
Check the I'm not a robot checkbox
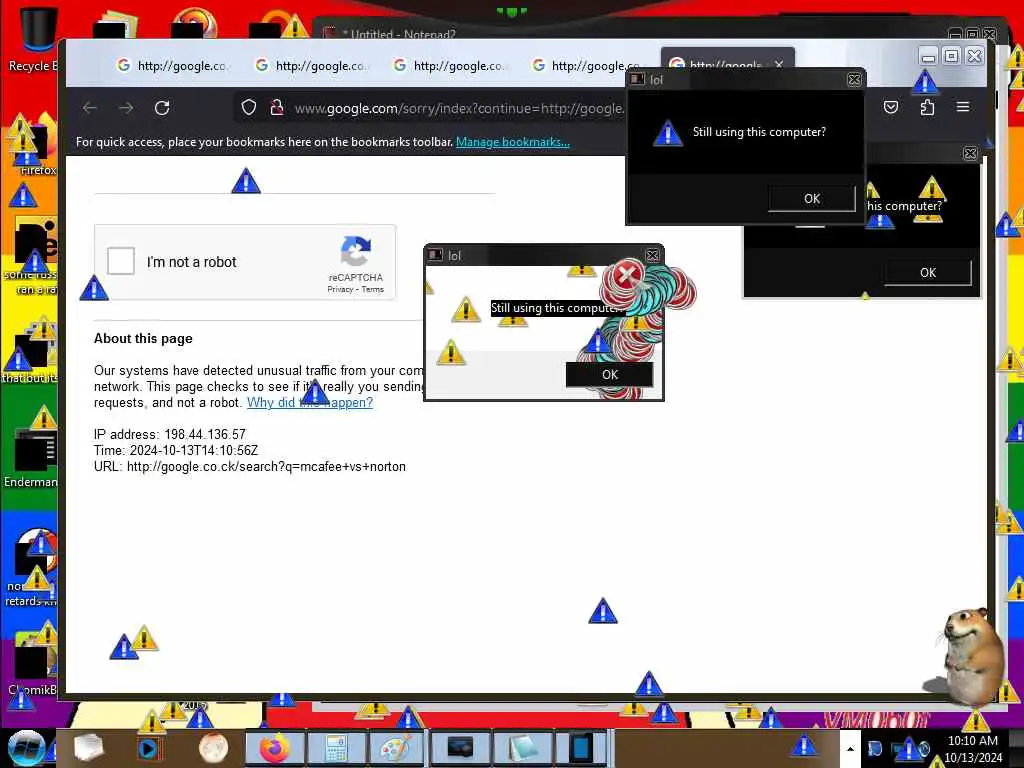point(121,261)
